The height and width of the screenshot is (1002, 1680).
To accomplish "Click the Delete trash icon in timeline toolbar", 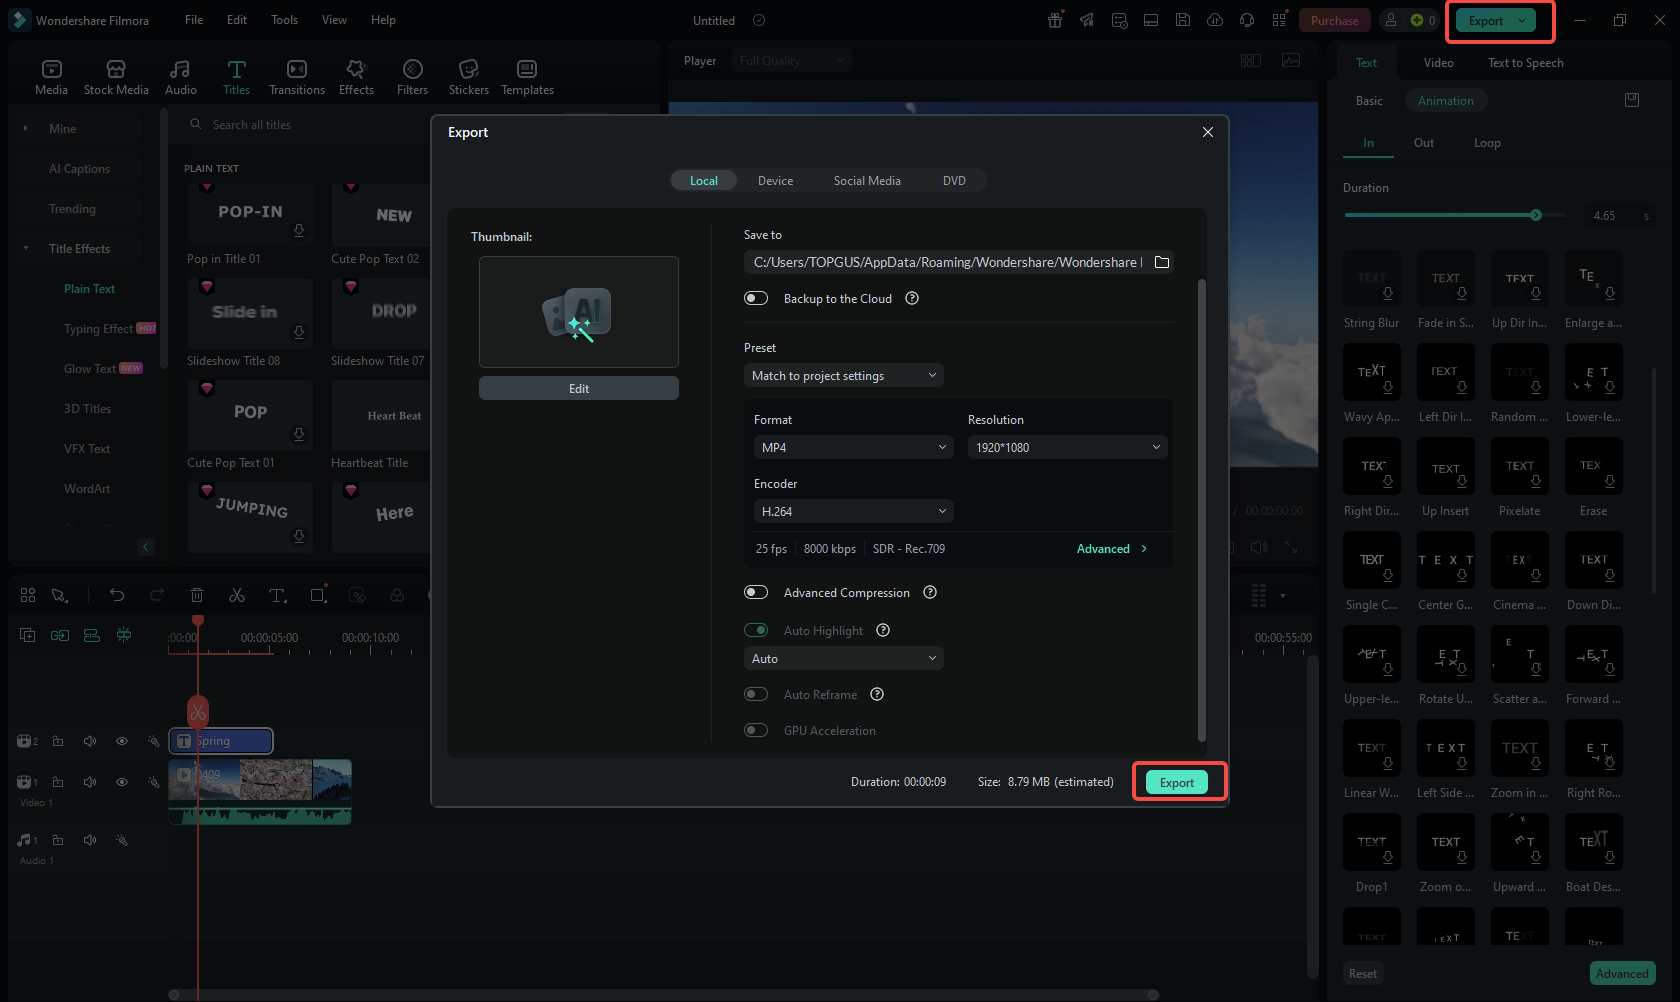I will 197,595.
